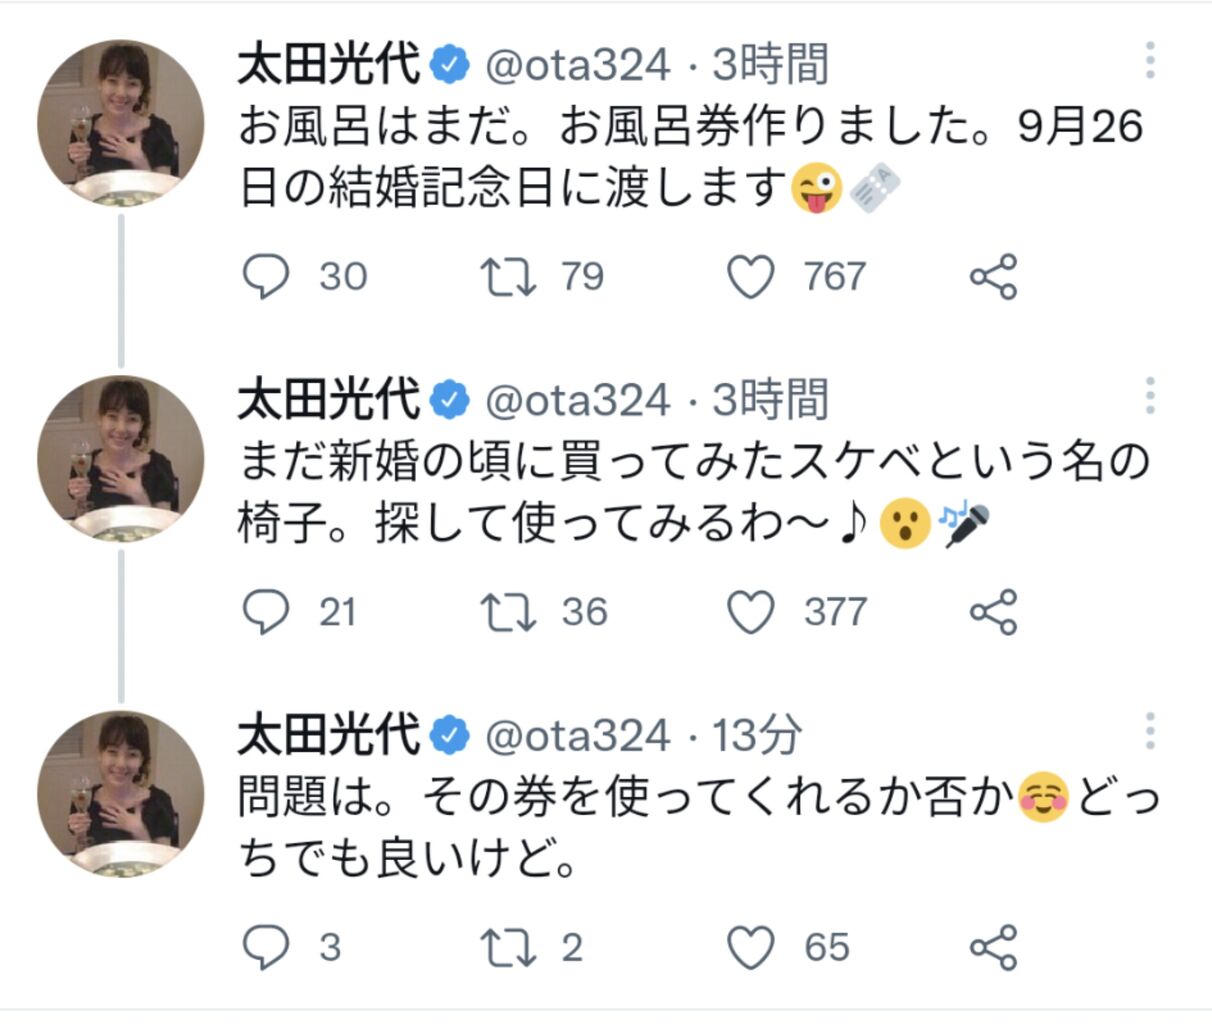Reply to the tweet posted 13分 ago
Image resolution: width=1212 pixels, height=1024 pixels.
point(265,947)
